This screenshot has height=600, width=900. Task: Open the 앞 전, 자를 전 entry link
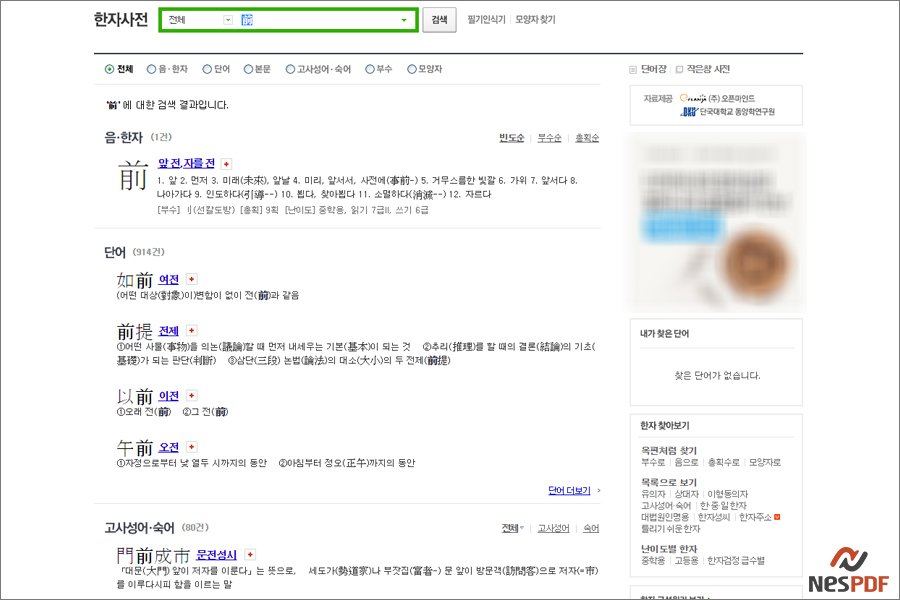coord(186,164)
